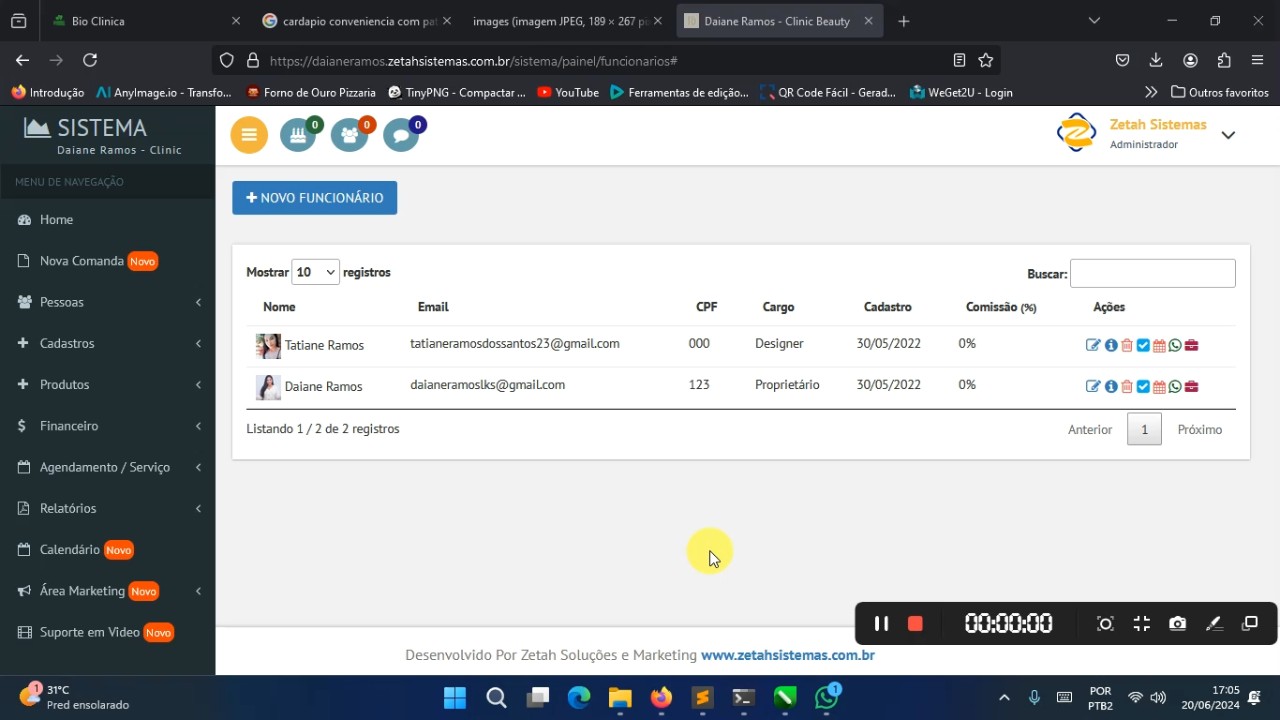This screenshot has height=720, width=1280.
Task: Edit Daiane Ramos using the pencil icon
Action: point(1093,386)
